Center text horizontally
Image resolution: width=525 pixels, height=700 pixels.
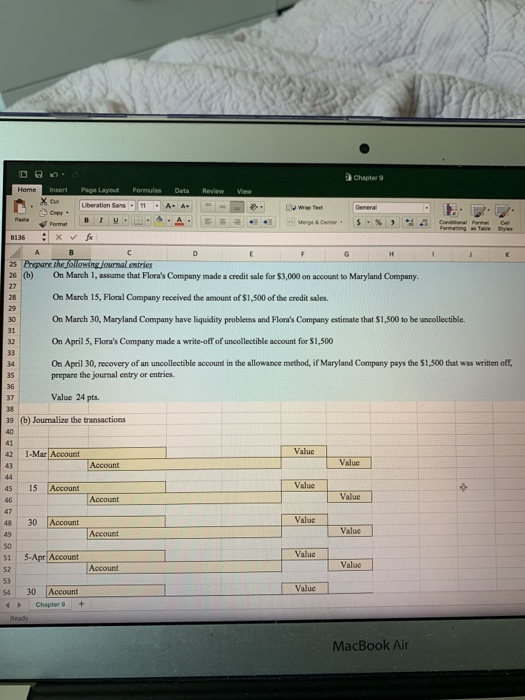(222, 221)
